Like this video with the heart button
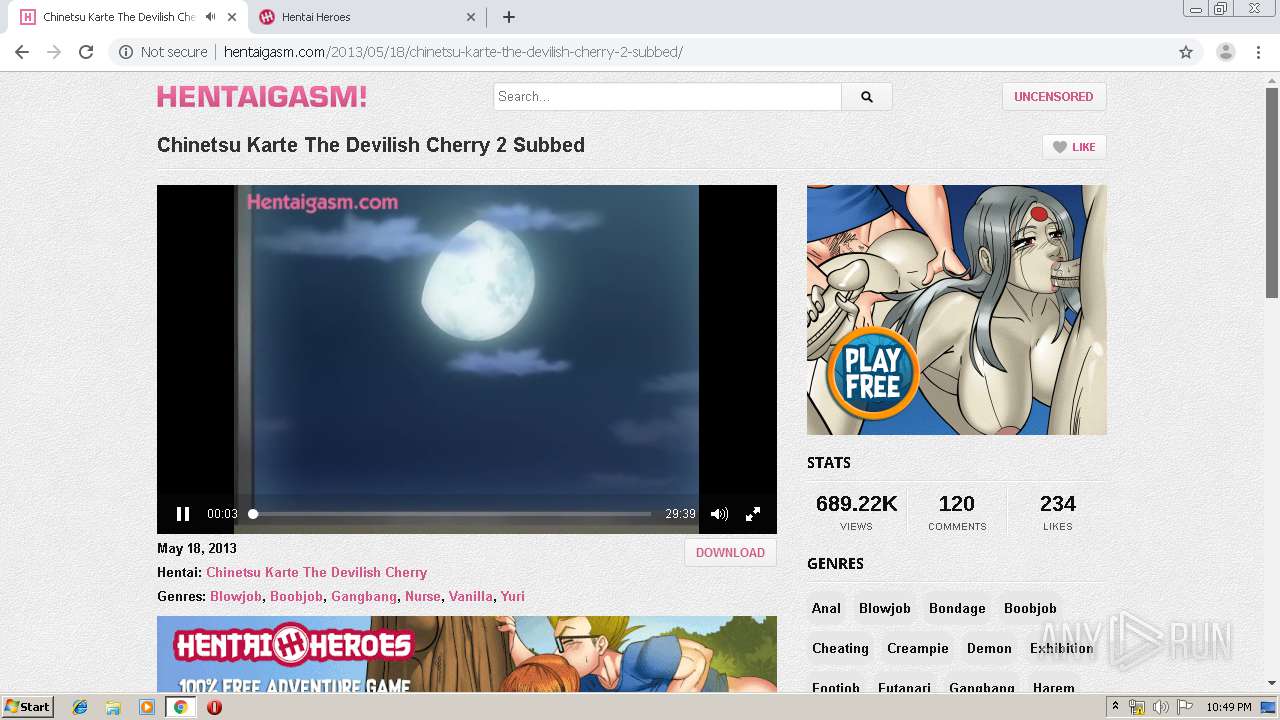1280x720 pixels. coord(1074,147)
